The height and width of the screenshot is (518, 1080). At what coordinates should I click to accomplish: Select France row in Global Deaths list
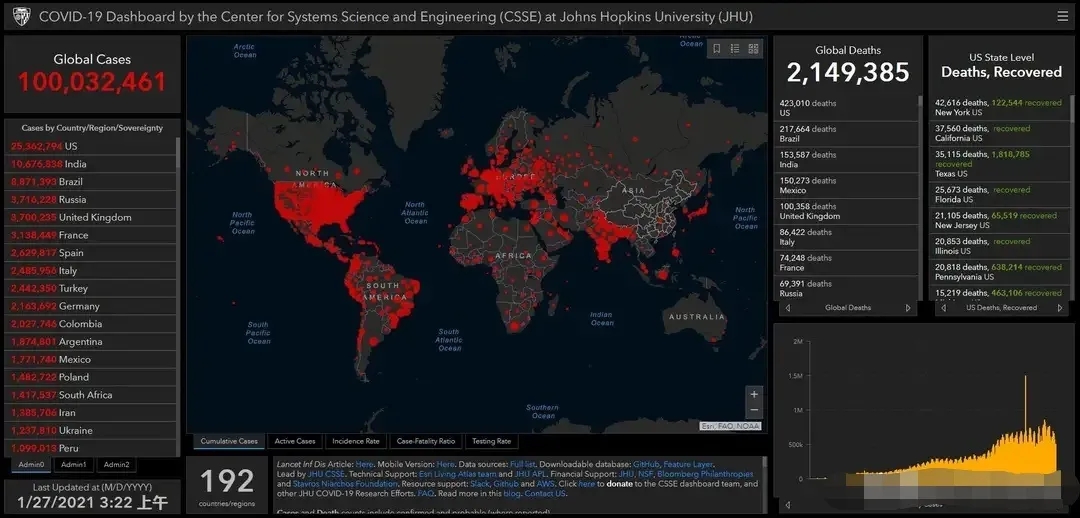click(x=846, y=262)
